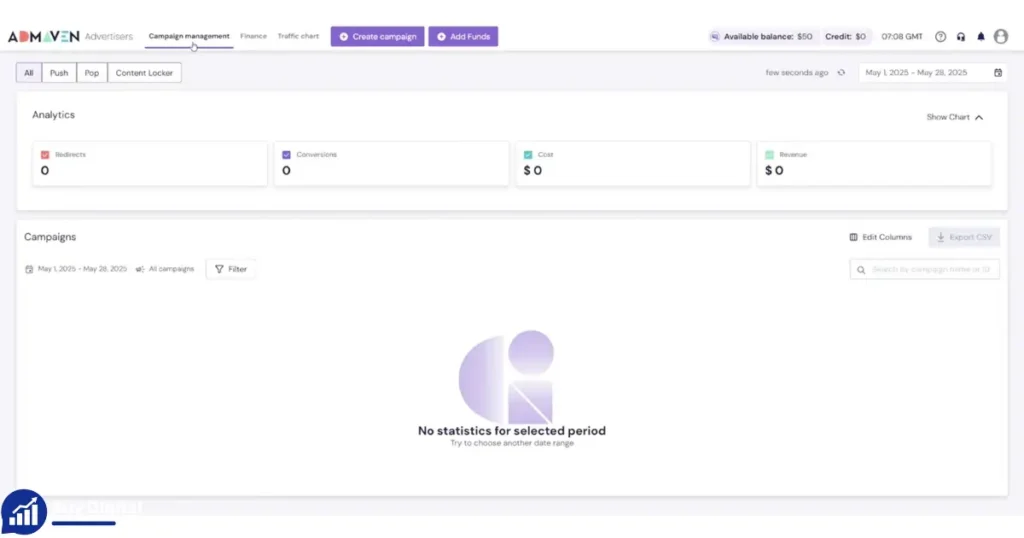Collapse chart using Show Chart chevron

(x=979, y=118)
